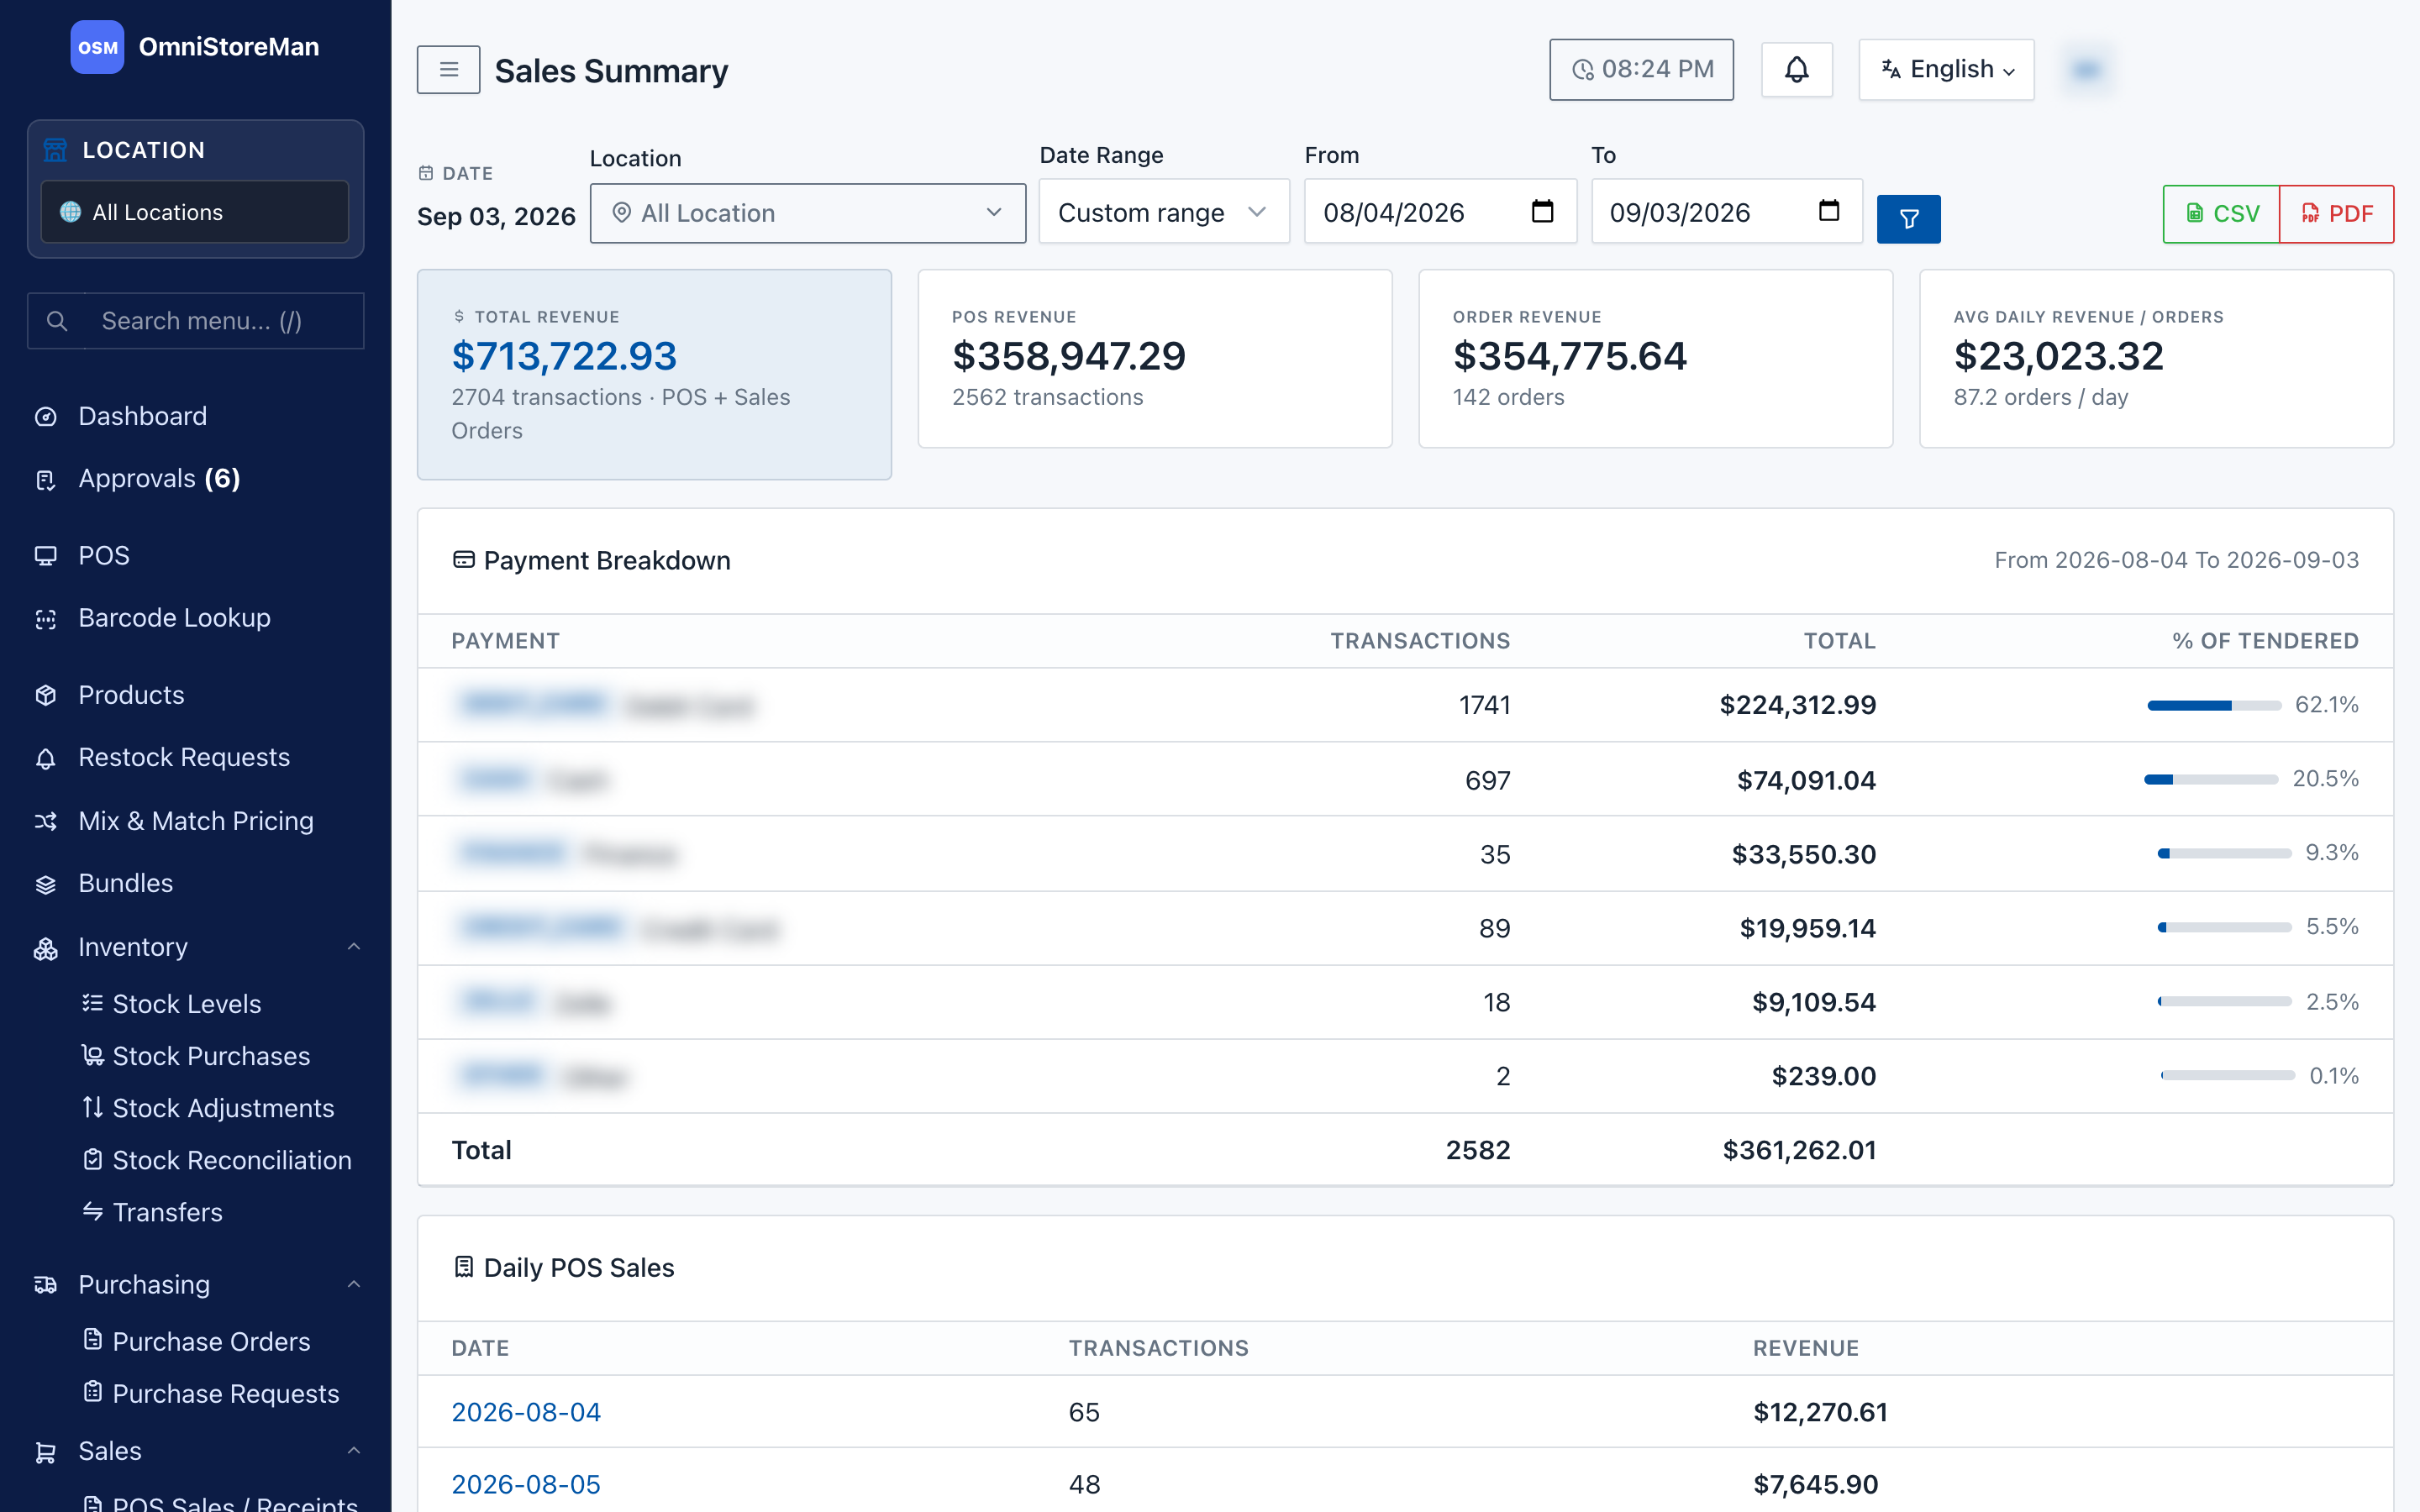The height and width of the screenshot is (1512, 2420).
Task: Open calendar picker in To date field
Action: point(1828,211)
